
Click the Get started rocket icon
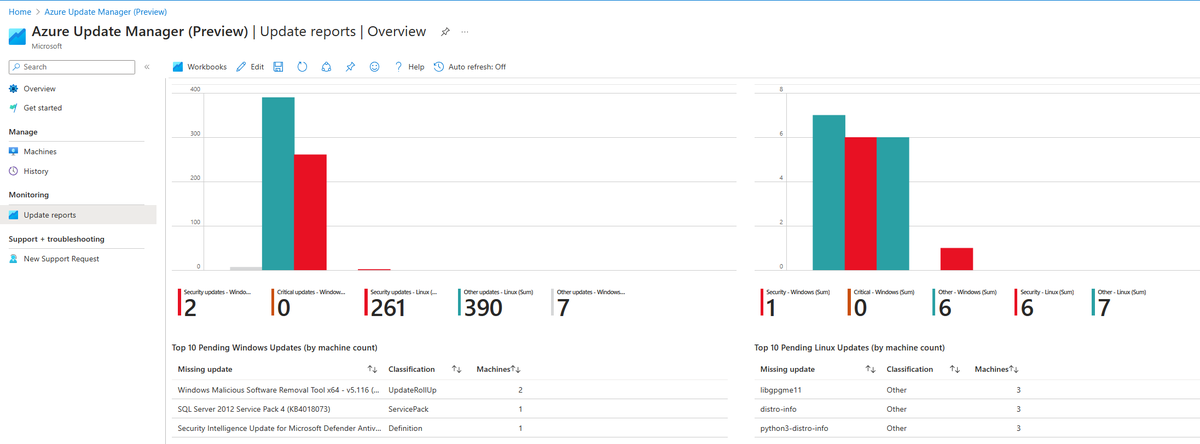pyautogui.click(x=13, y=108)
